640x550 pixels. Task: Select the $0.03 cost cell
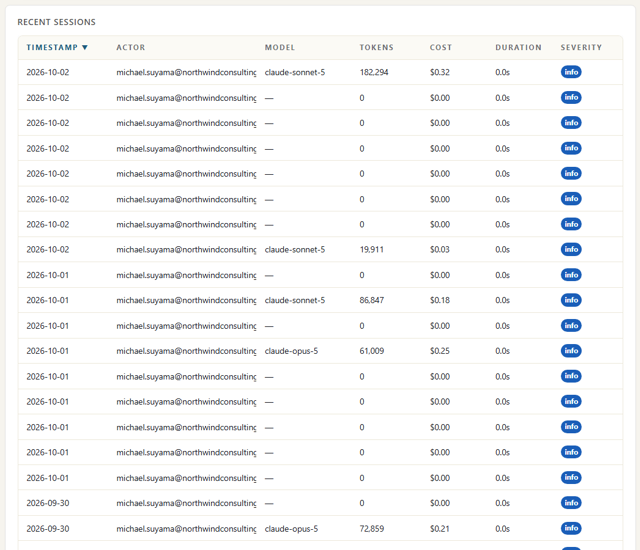pos(440,249)
